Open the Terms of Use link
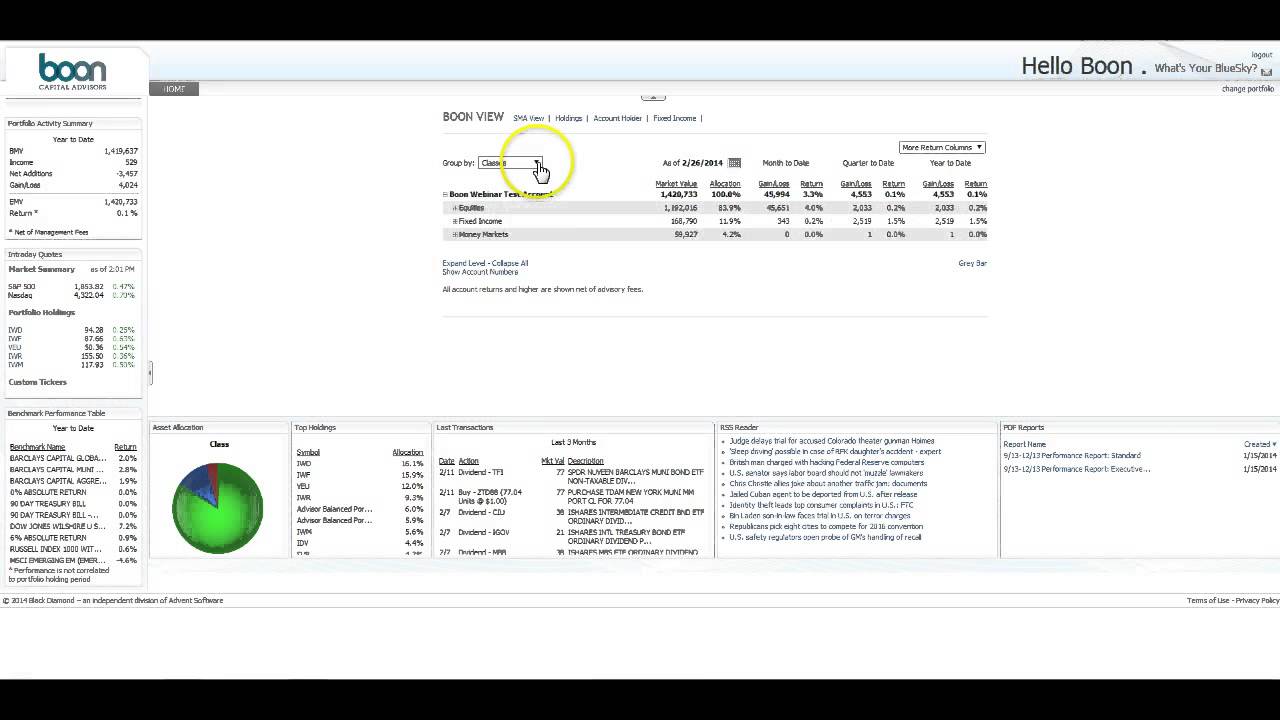This screenshot has width=1280, height=720. [x=1207, y=600]
